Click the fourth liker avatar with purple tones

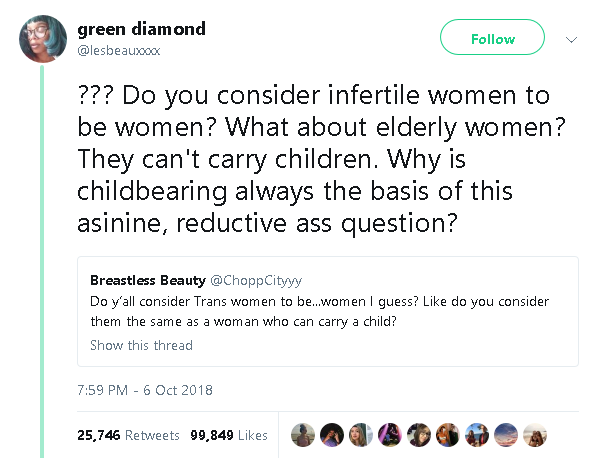tap(390, 435)
